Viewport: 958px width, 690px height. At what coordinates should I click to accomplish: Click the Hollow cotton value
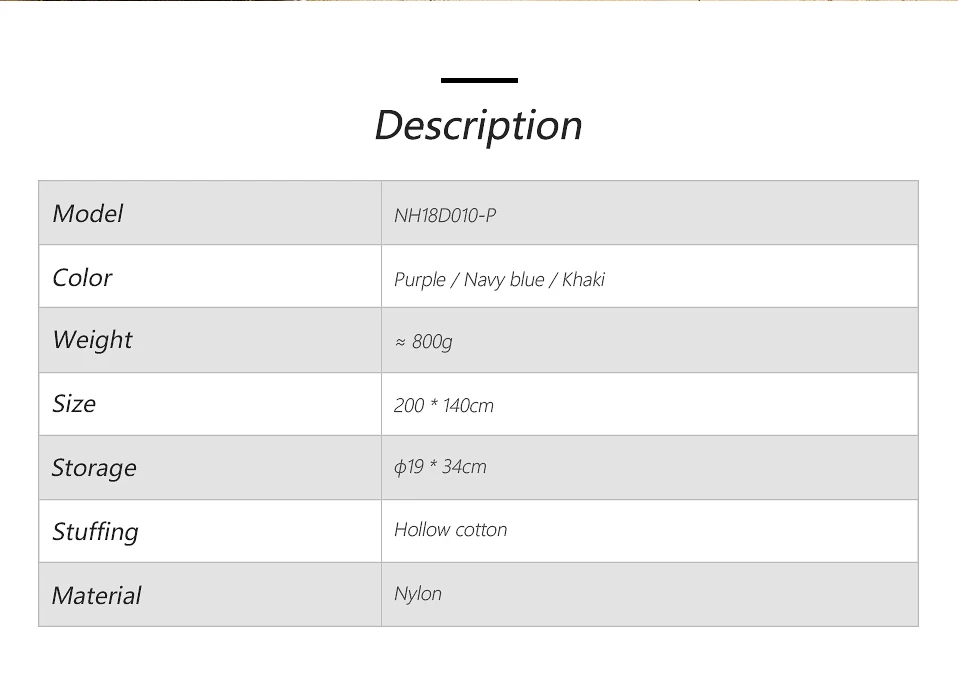450,530
